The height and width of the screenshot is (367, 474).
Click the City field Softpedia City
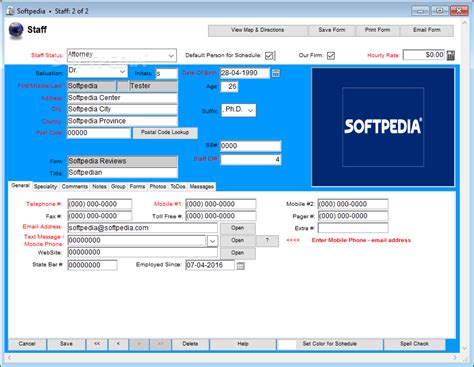coord(122,110)
